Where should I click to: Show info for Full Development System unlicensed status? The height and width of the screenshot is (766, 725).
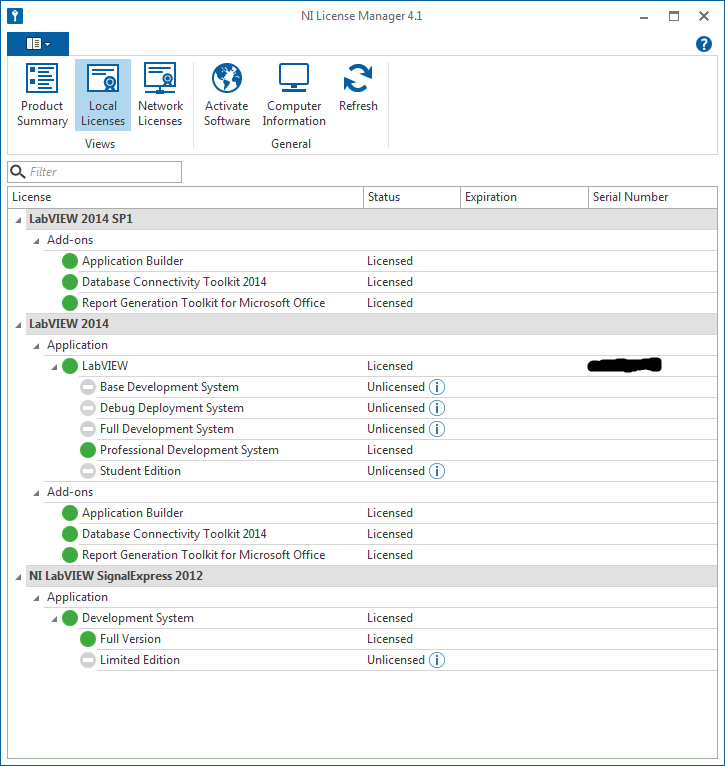[x=437, y=429]
